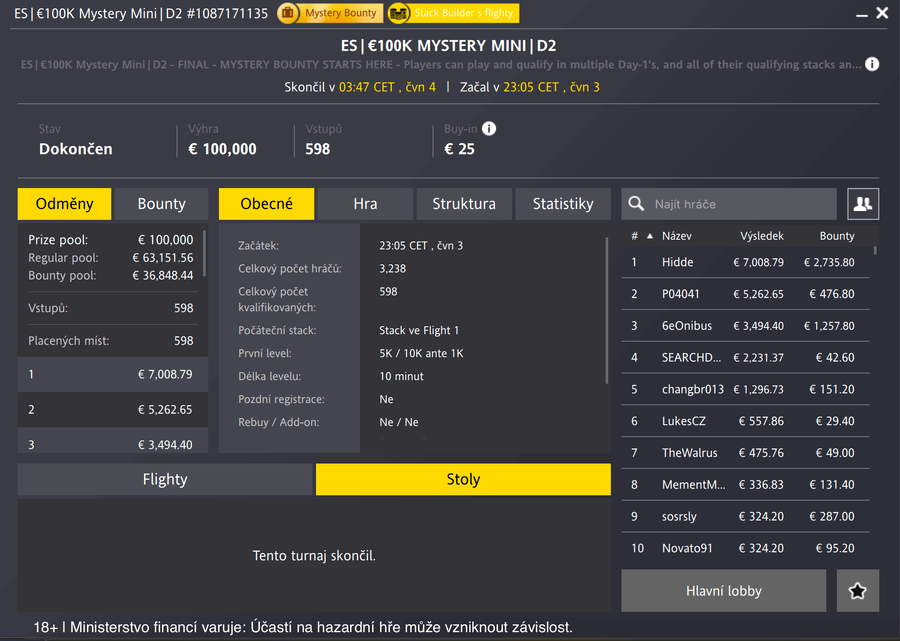Sort players by rank arrow
900x641 pixels.
pos(650,236)
